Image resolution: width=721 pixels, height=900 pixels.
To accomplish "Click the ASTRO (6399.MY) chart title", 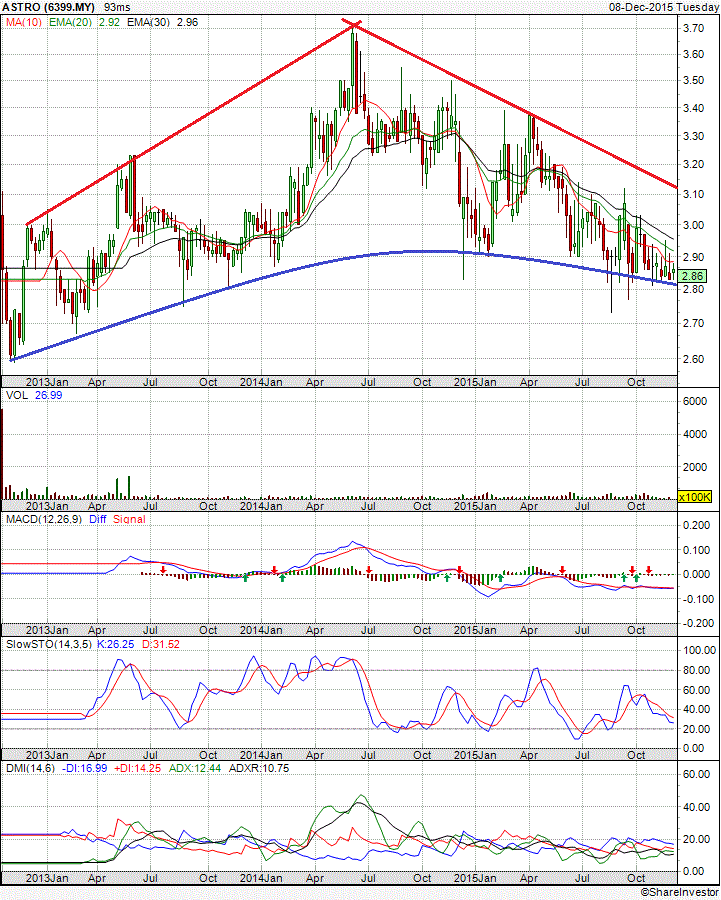I will pyautogui.click(x=48, y=7).
